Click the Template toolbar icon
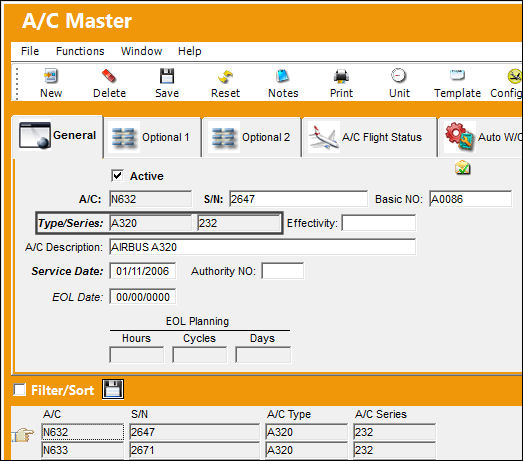Viewport: 523px width, 461px height. (x=457, y=75)
